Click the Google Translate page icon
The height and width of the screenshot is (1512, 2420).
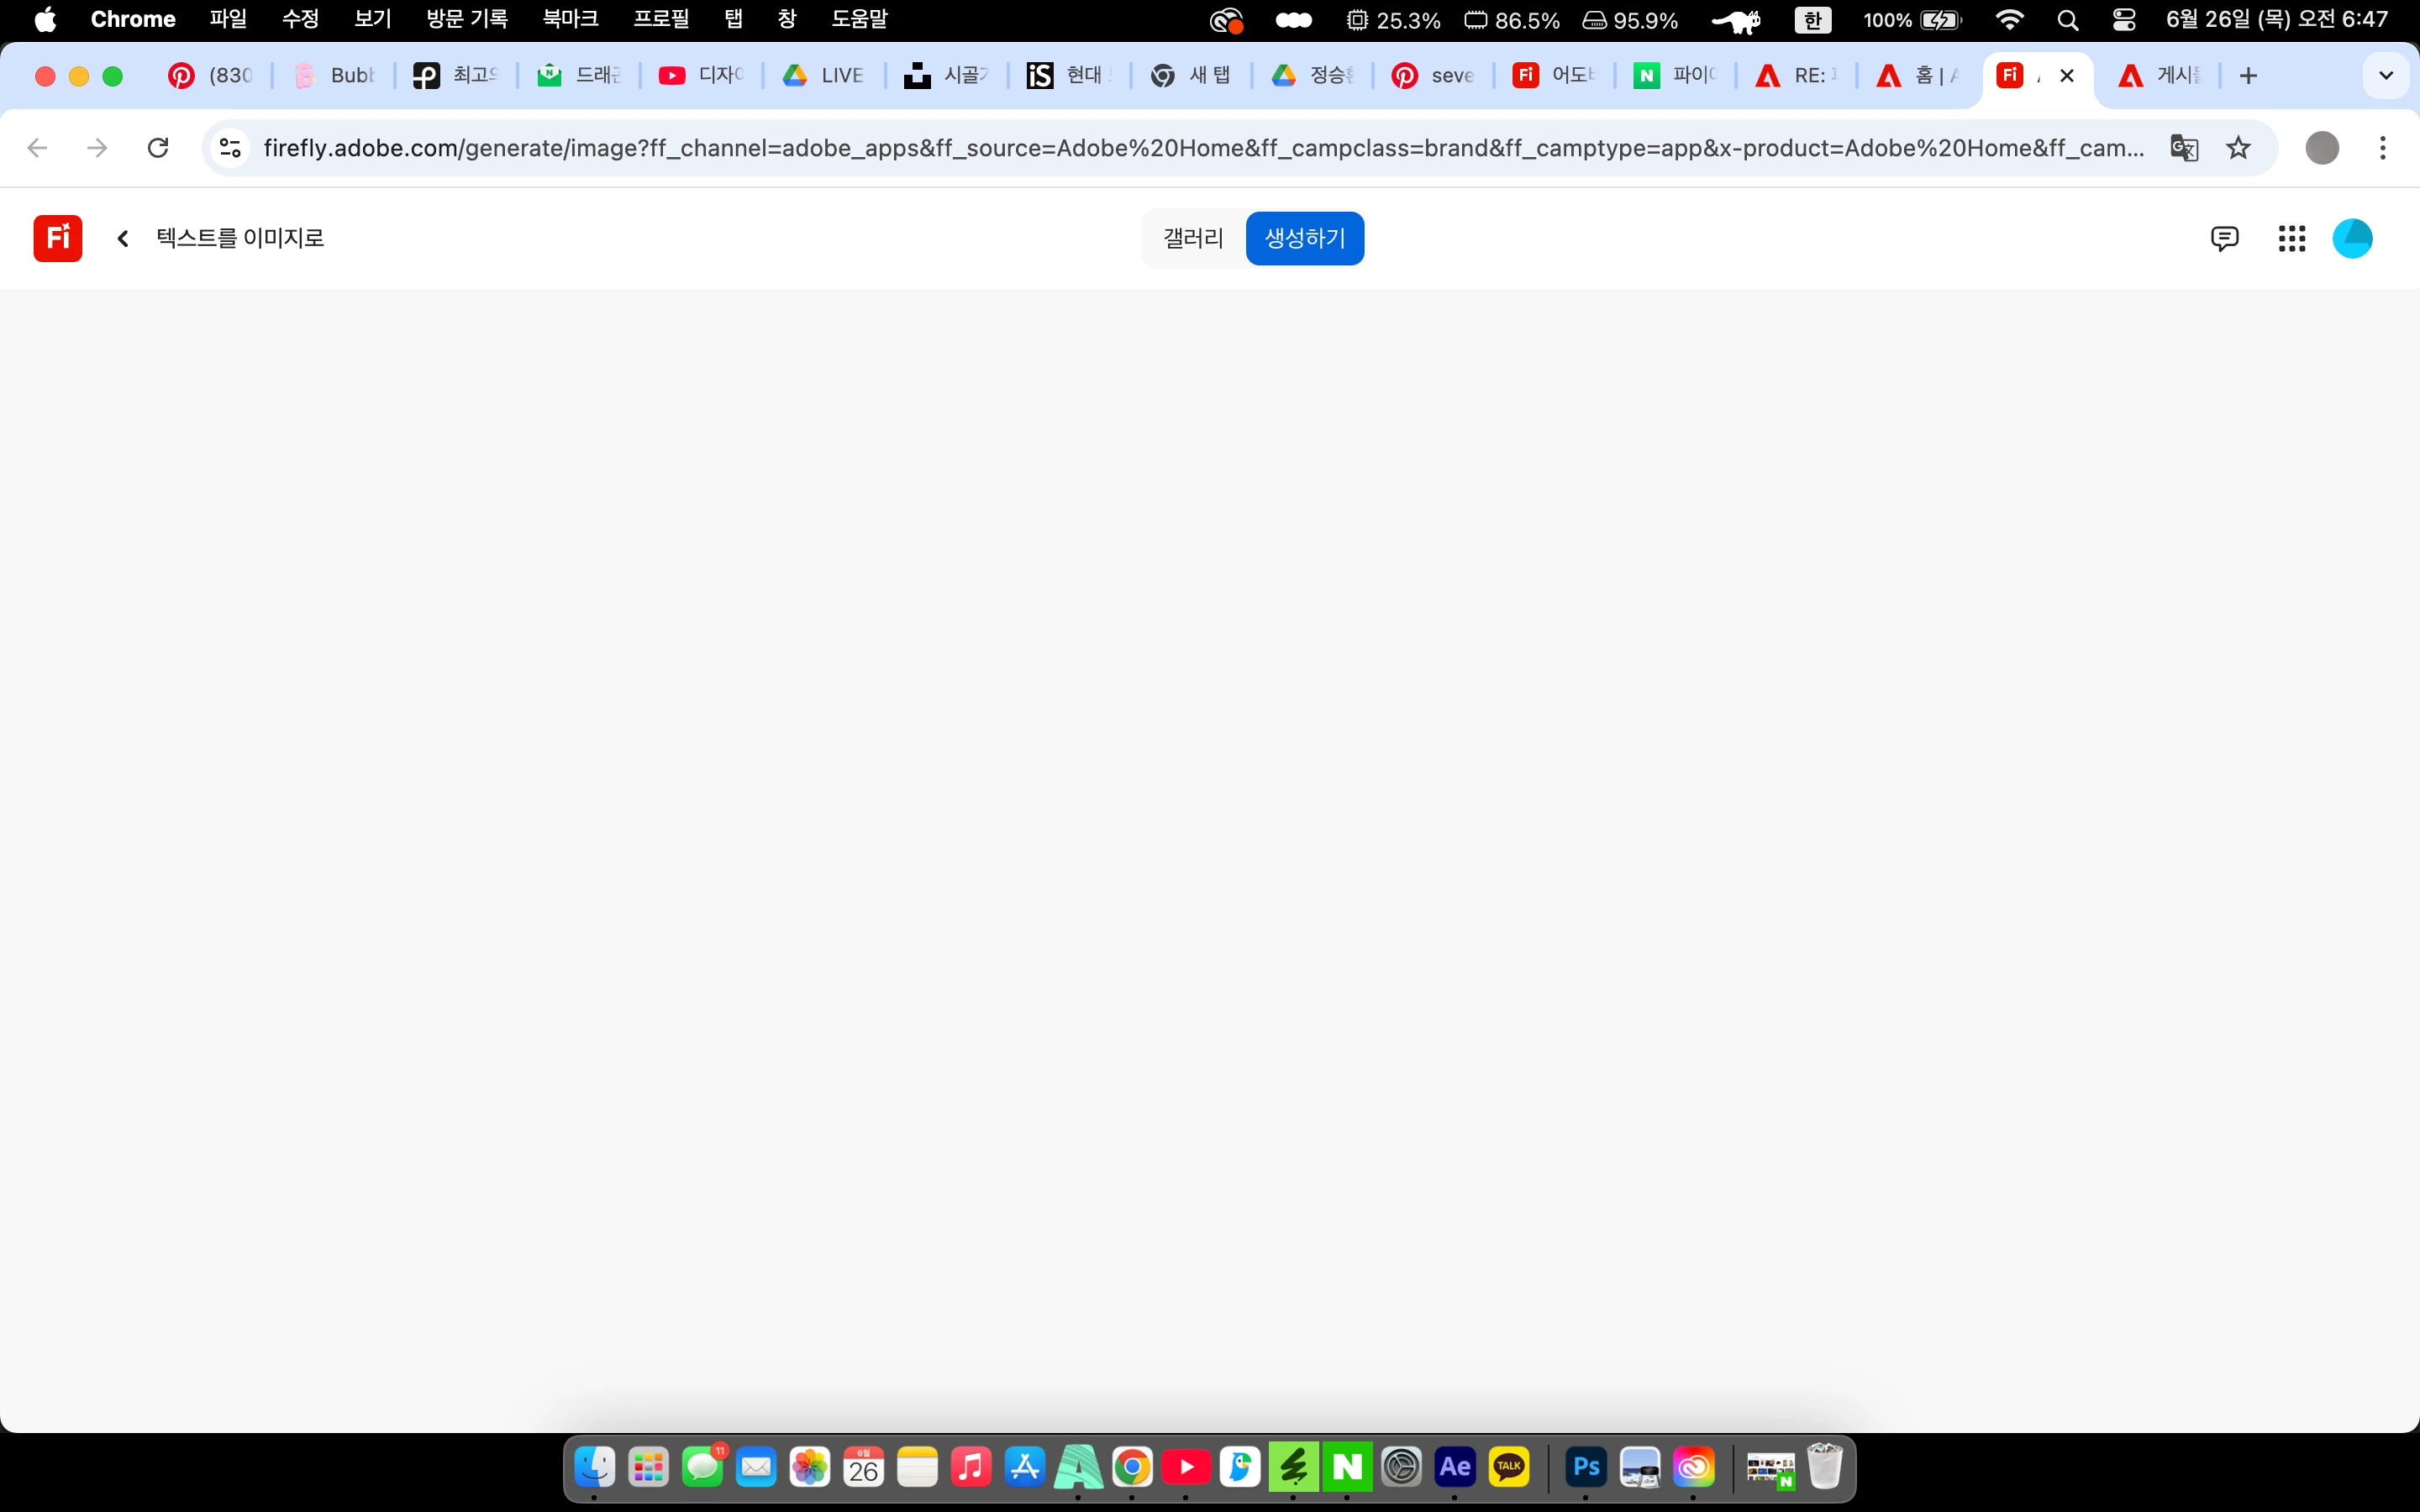[2183, 148]
